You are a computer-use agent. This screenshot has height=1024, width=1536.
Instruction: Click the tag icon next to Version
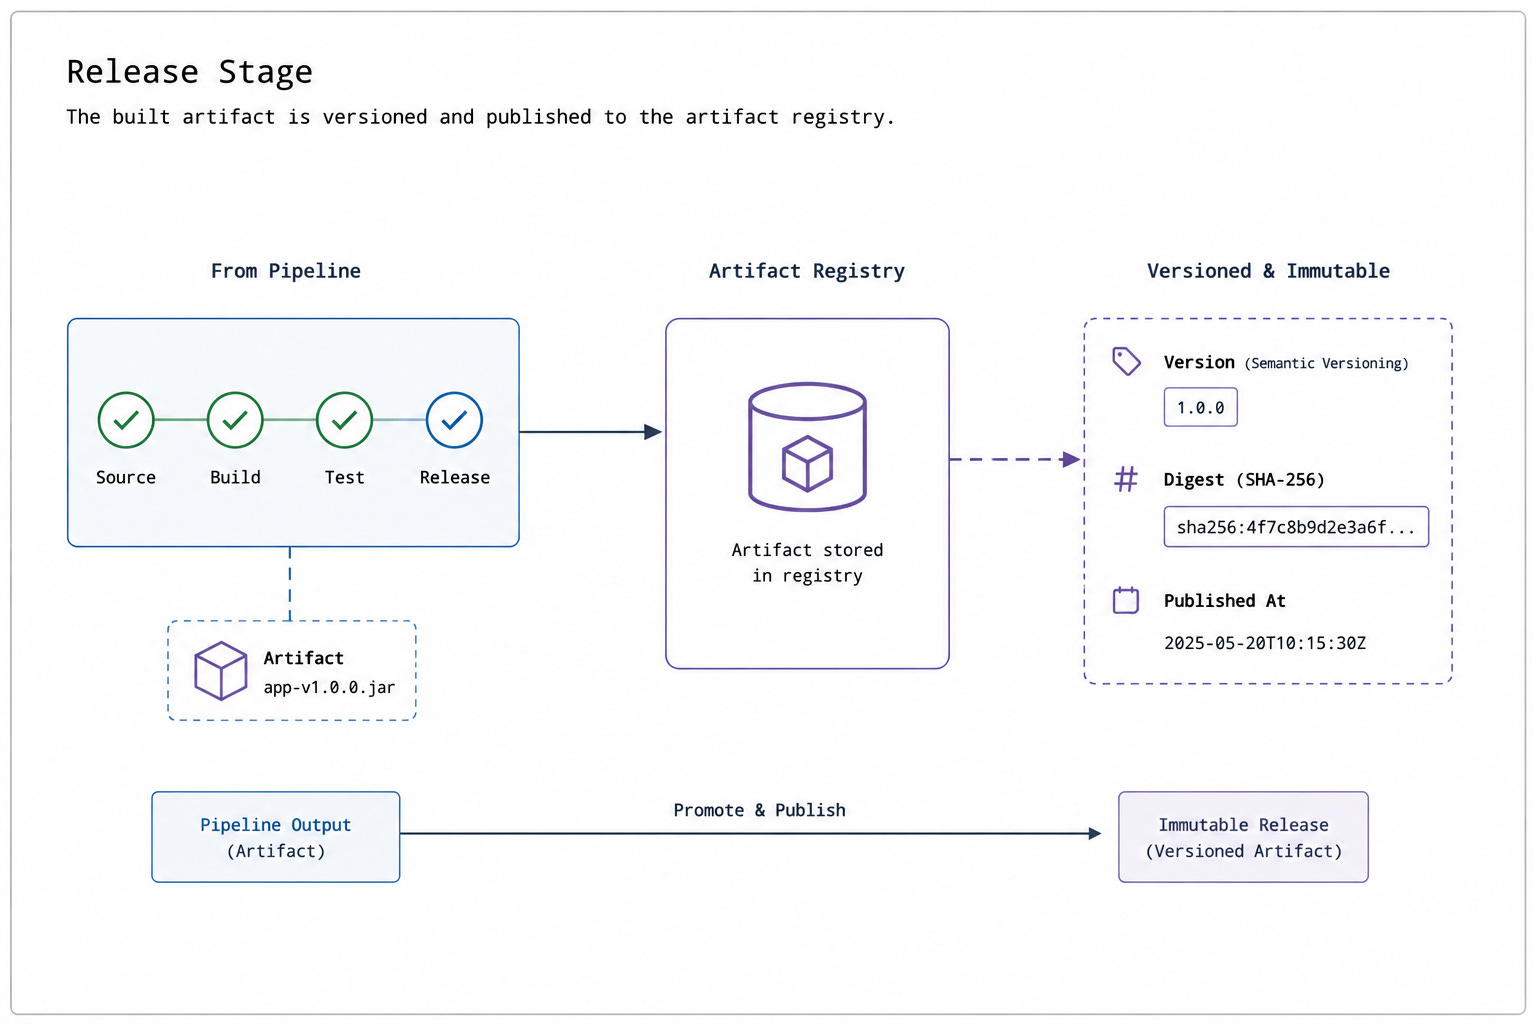point(1127,361)
